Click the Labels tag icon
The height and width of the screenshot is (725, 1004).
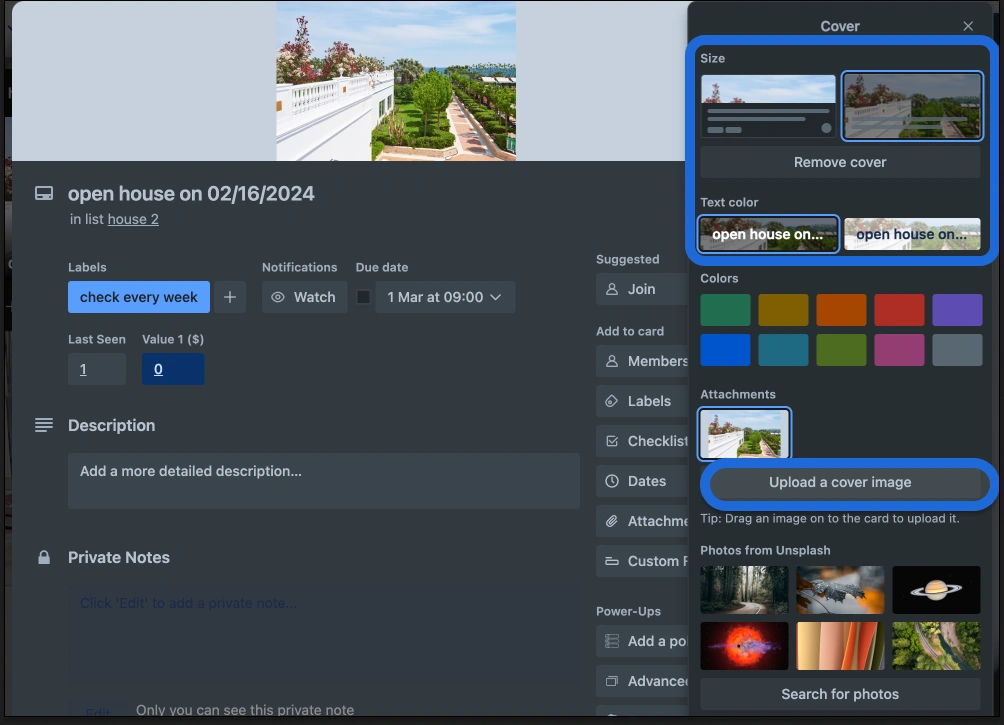(x=612, y=401)
